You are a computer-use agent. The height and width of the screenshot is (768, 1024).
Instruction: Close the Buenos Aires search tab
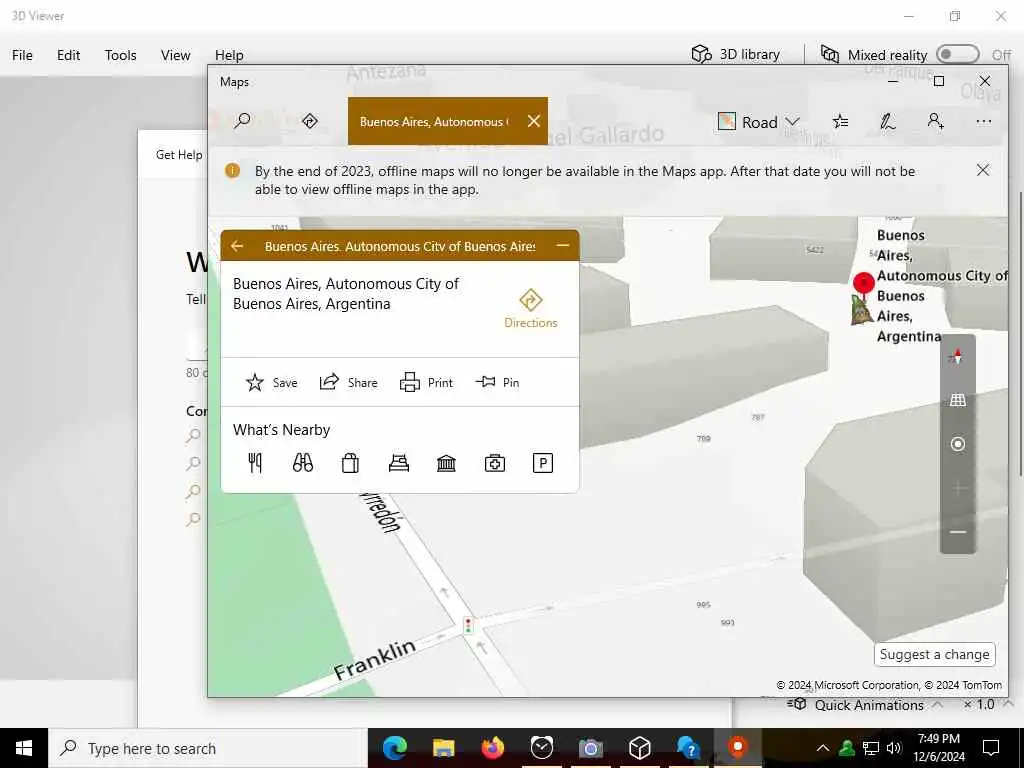(534, 121)
